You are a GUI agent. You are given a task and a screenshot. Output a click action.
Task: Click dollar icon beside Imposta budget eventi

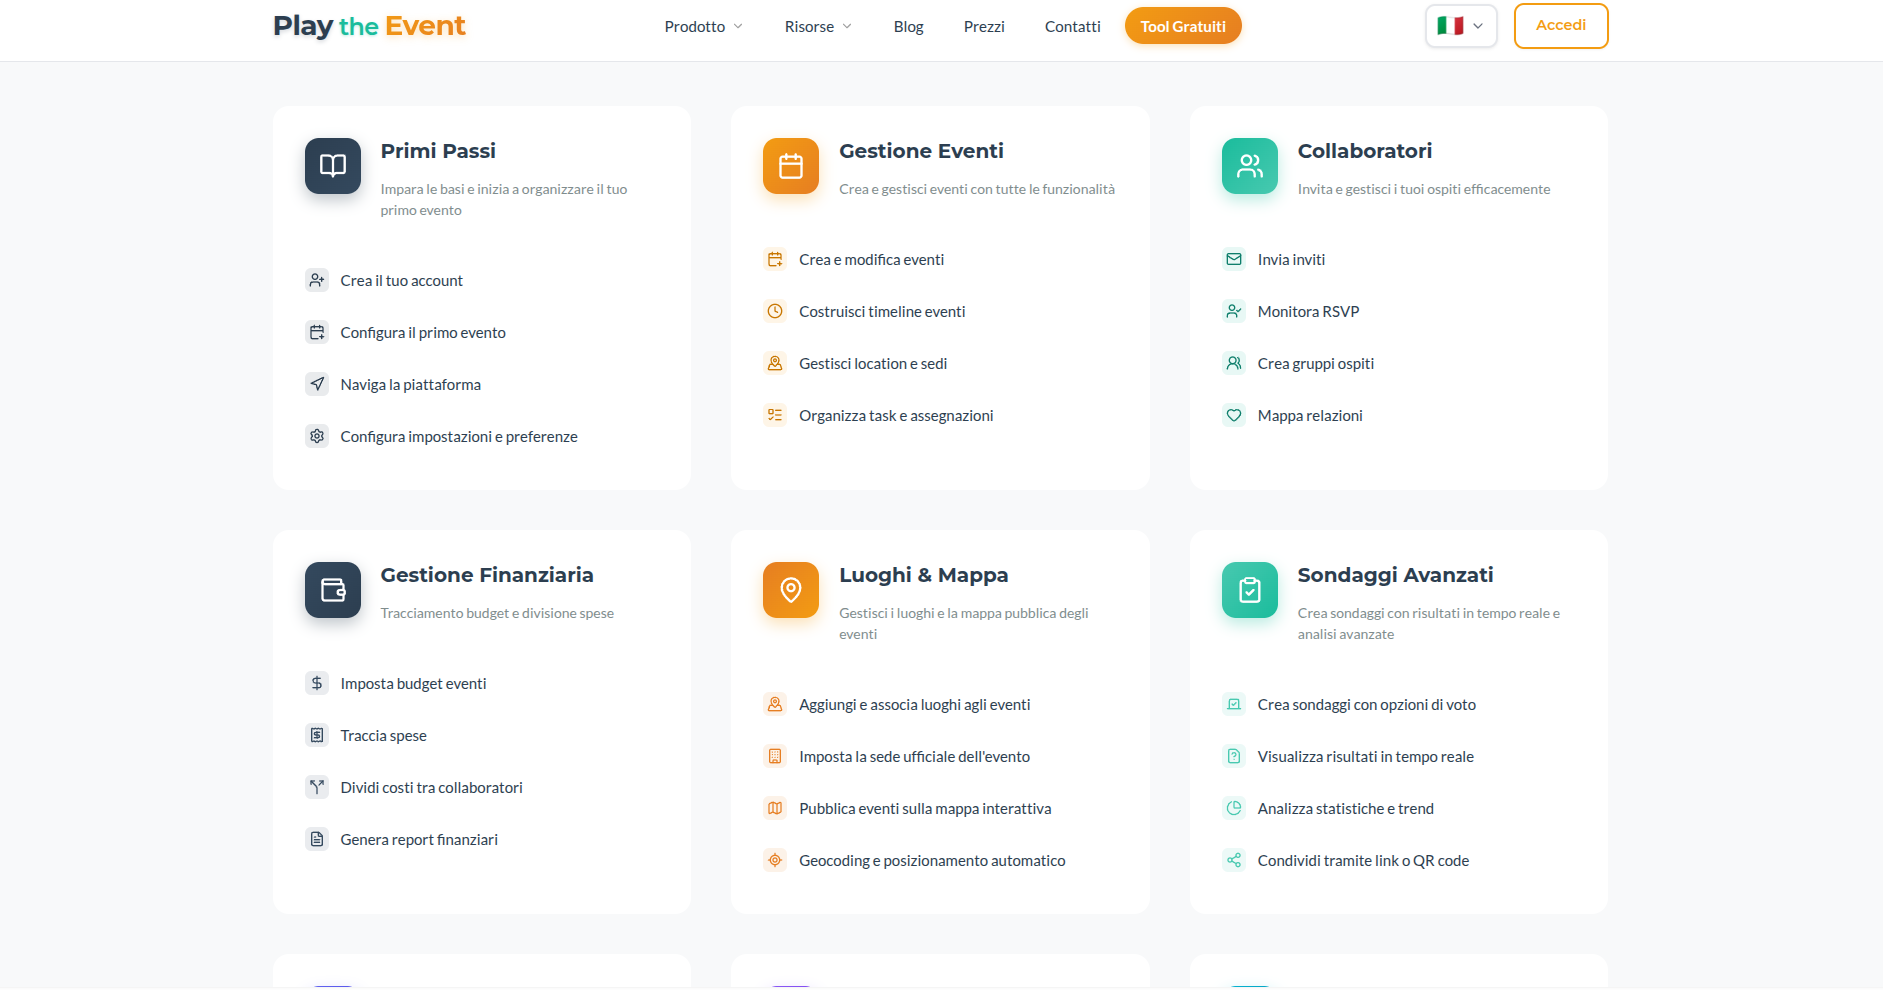(x=317, y=683)
